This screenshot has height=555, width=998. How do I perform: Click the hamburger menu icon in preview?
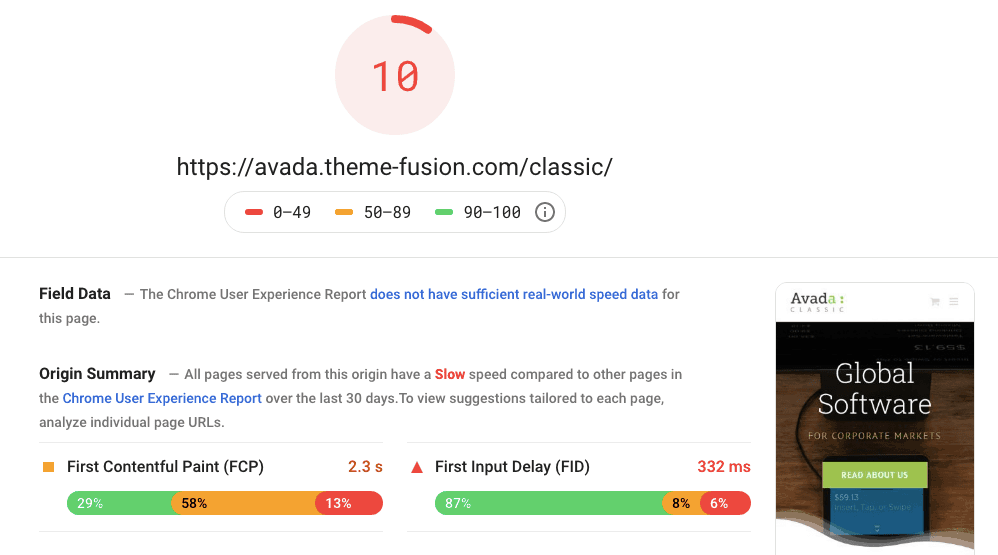click(x=953, y=302)
